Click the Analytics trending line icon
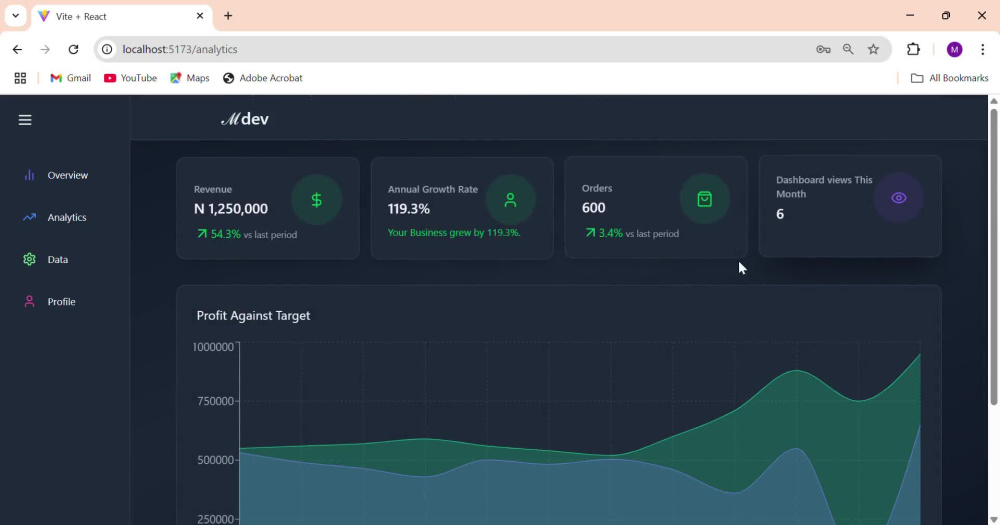 [x=29, y=217]
